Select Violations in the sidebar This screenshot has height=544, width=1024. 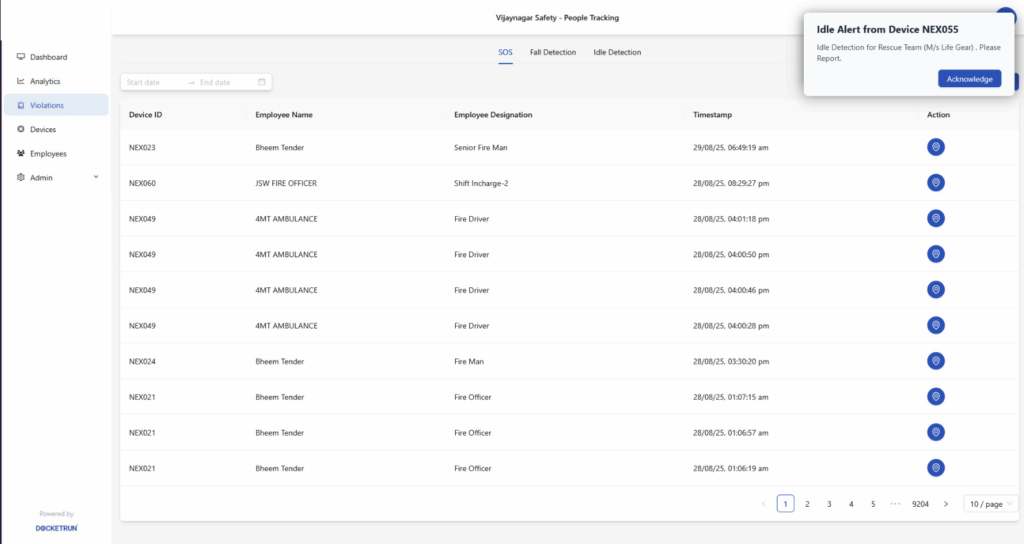coord(47,105)
